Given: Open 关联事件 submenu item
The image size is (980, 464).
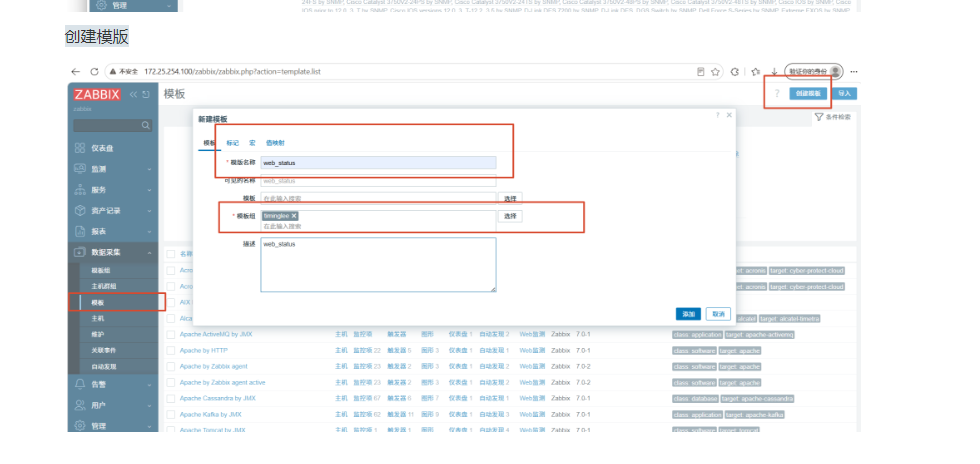Looking at the screenshot, I should (x=104, y=350).
